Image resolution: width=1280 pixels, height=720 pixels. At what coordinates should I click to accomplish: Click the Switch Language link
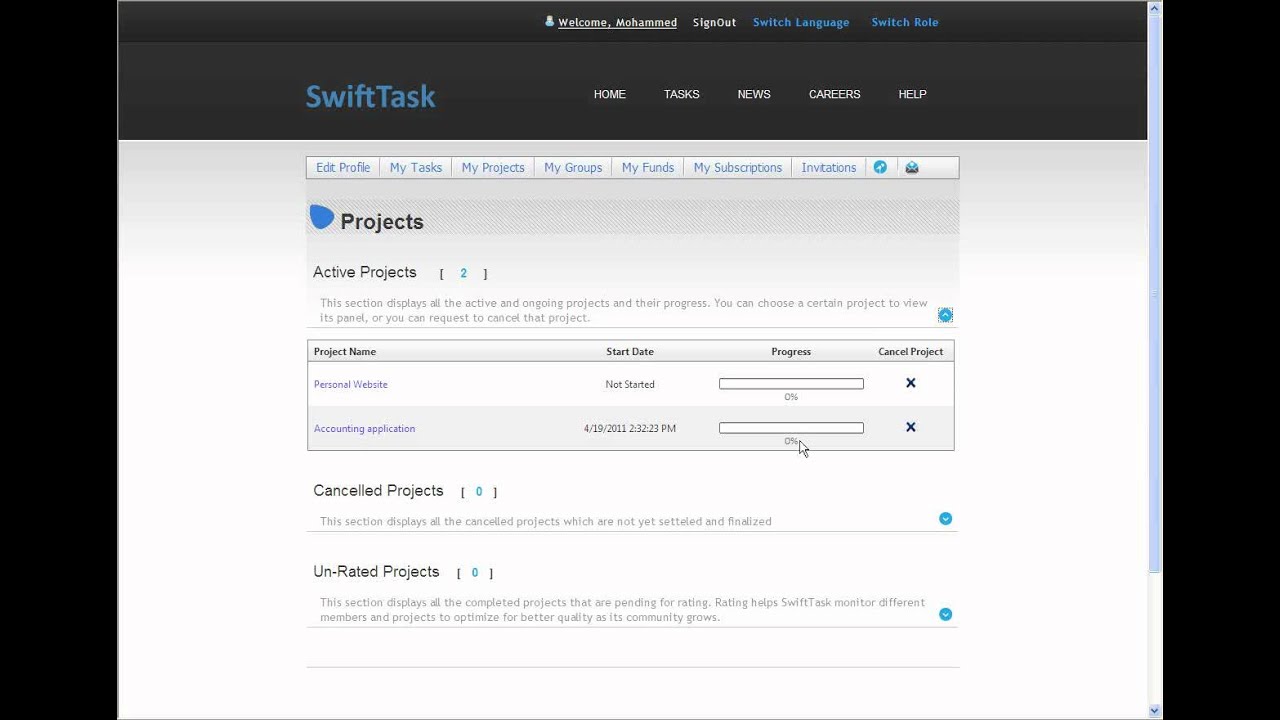(800, 22)
